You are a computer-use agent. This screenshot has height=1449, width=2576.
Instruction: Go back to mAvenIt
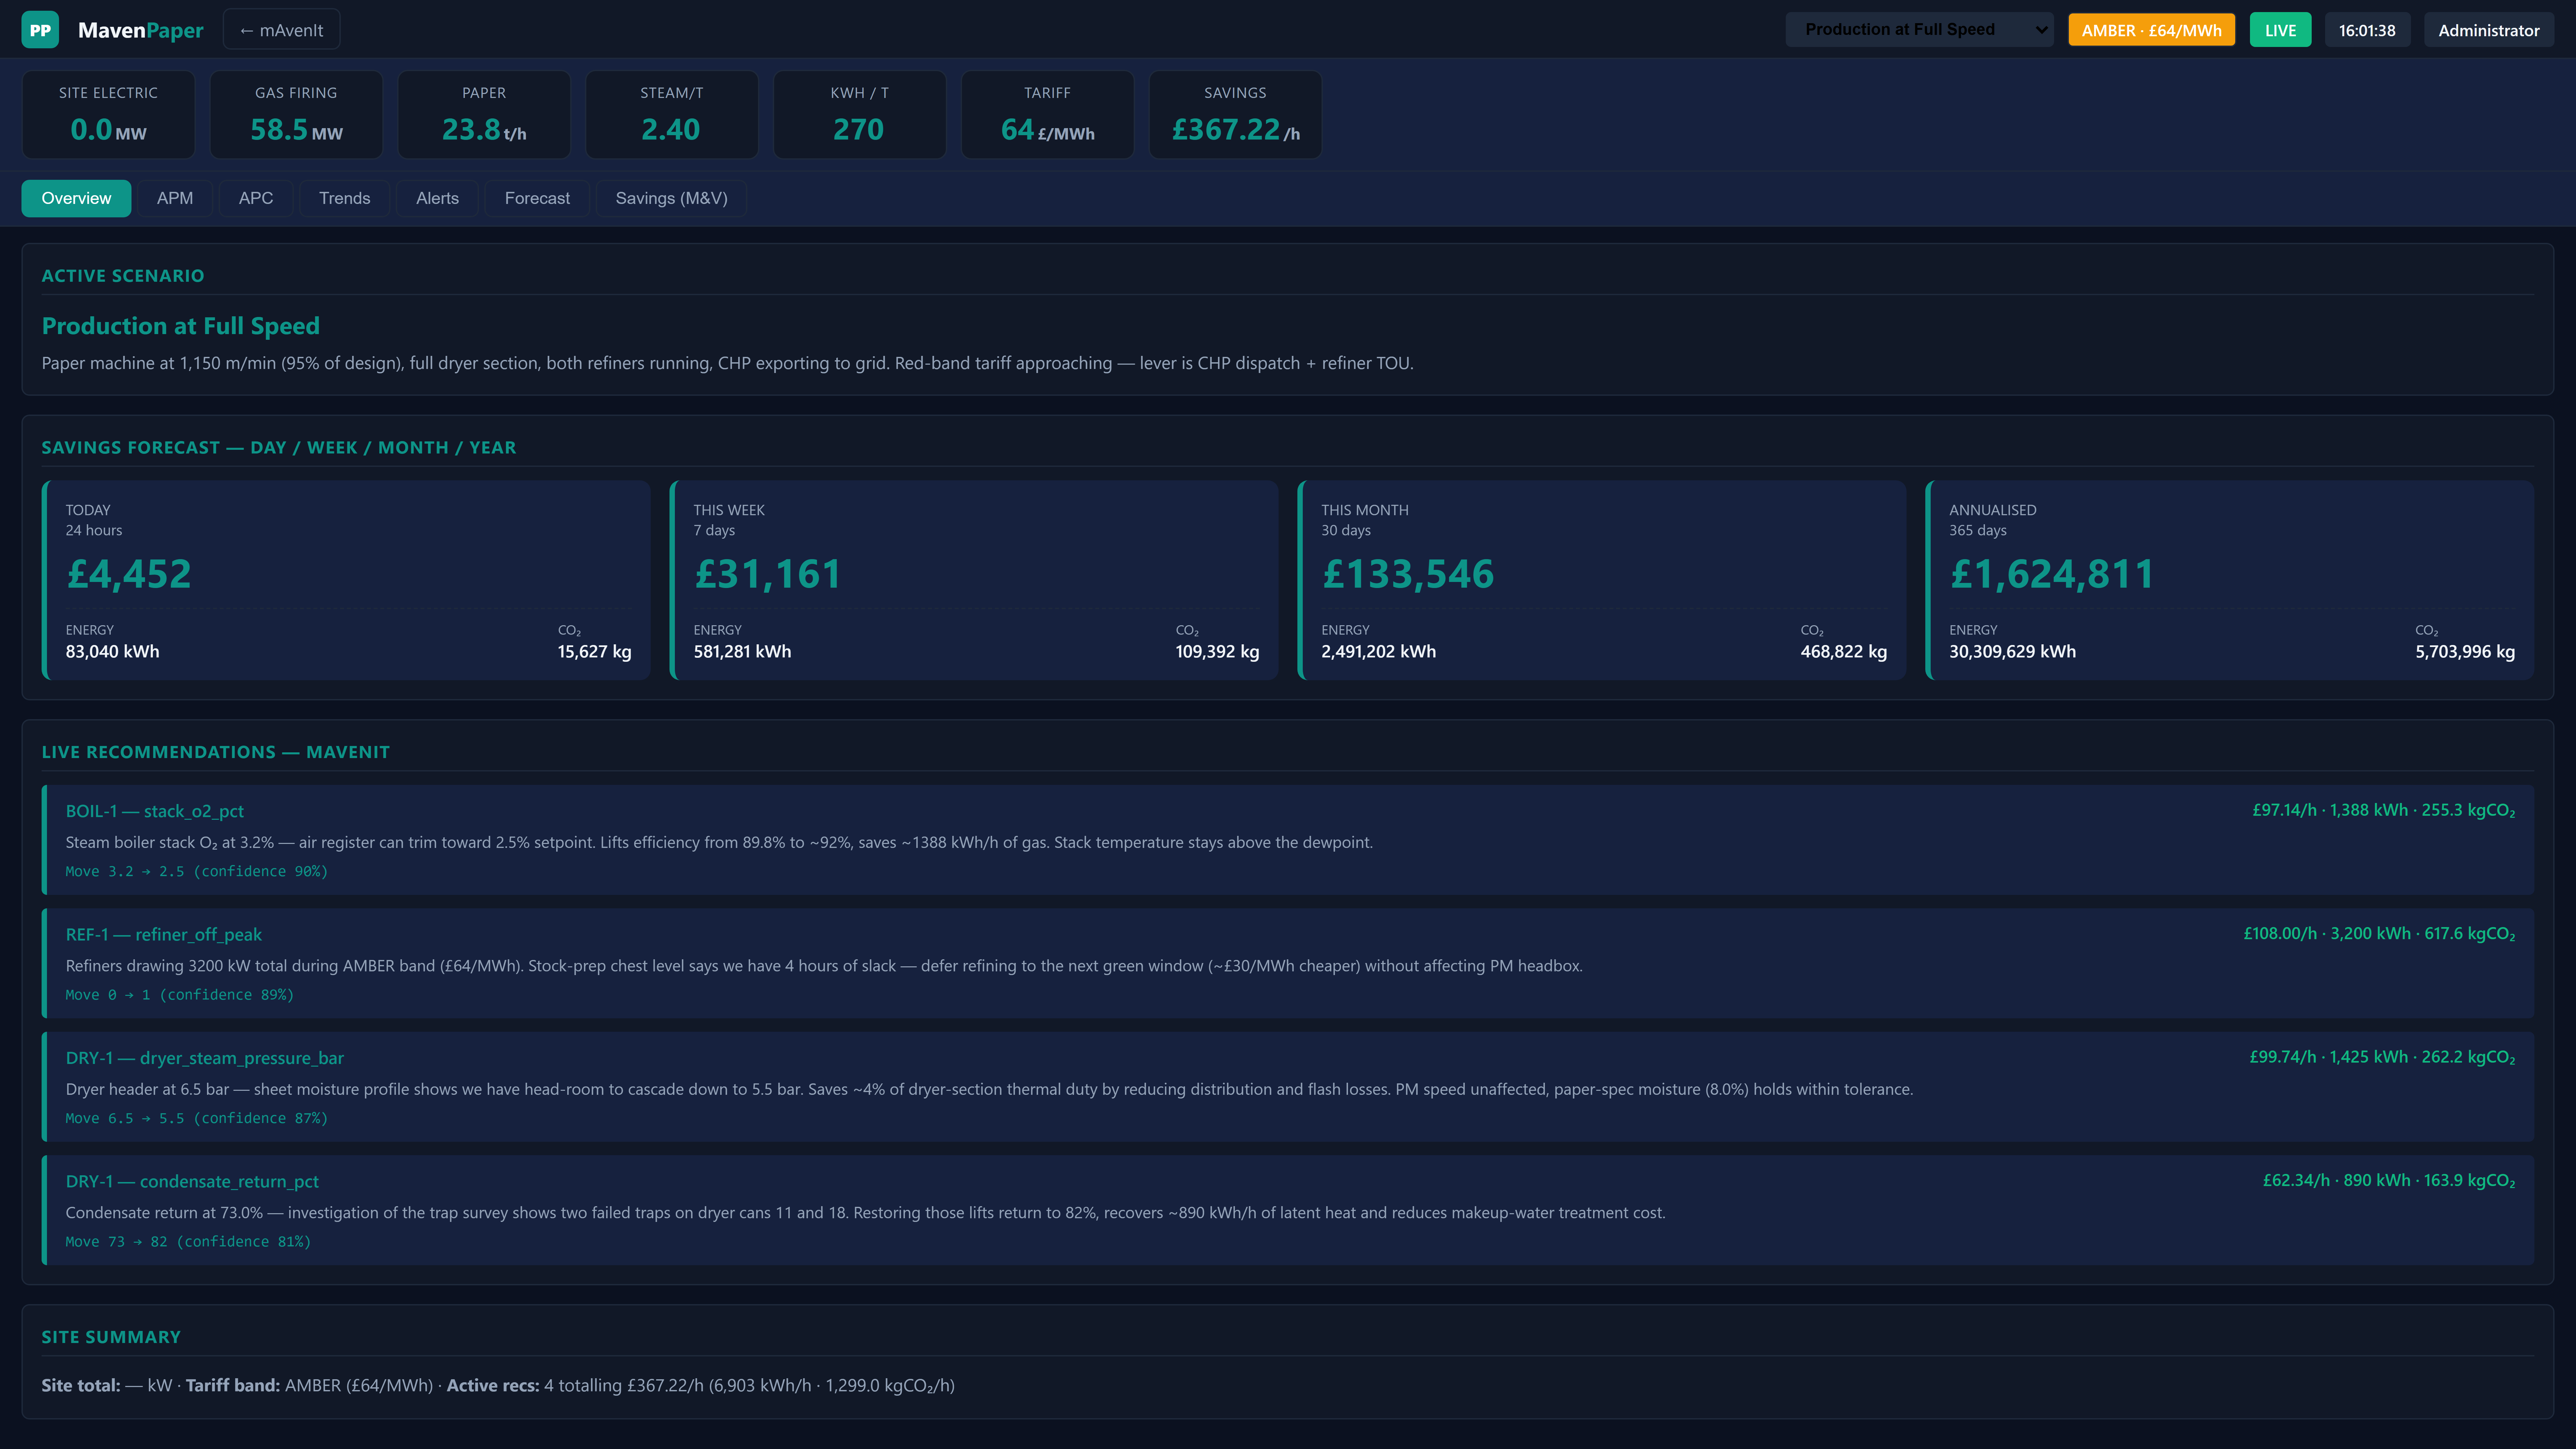point(281,30)
